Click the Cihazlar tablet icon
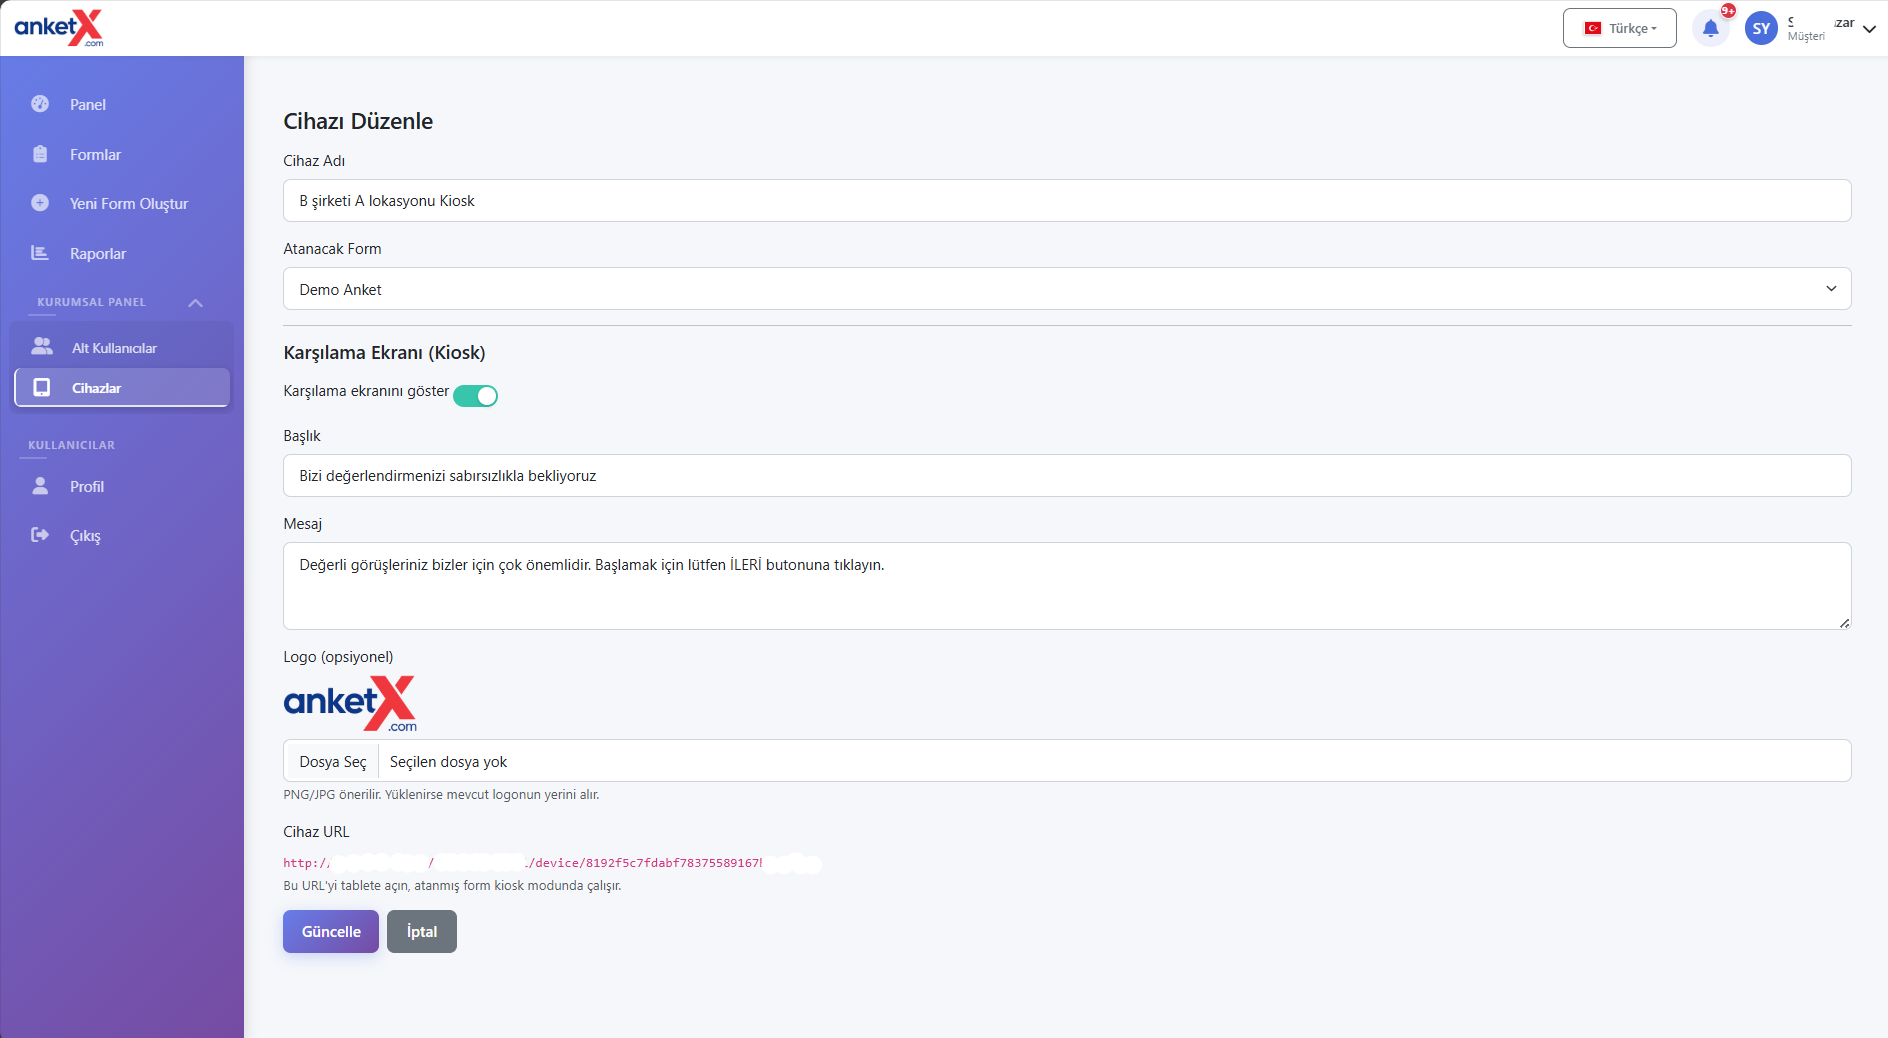 point(42,388)
